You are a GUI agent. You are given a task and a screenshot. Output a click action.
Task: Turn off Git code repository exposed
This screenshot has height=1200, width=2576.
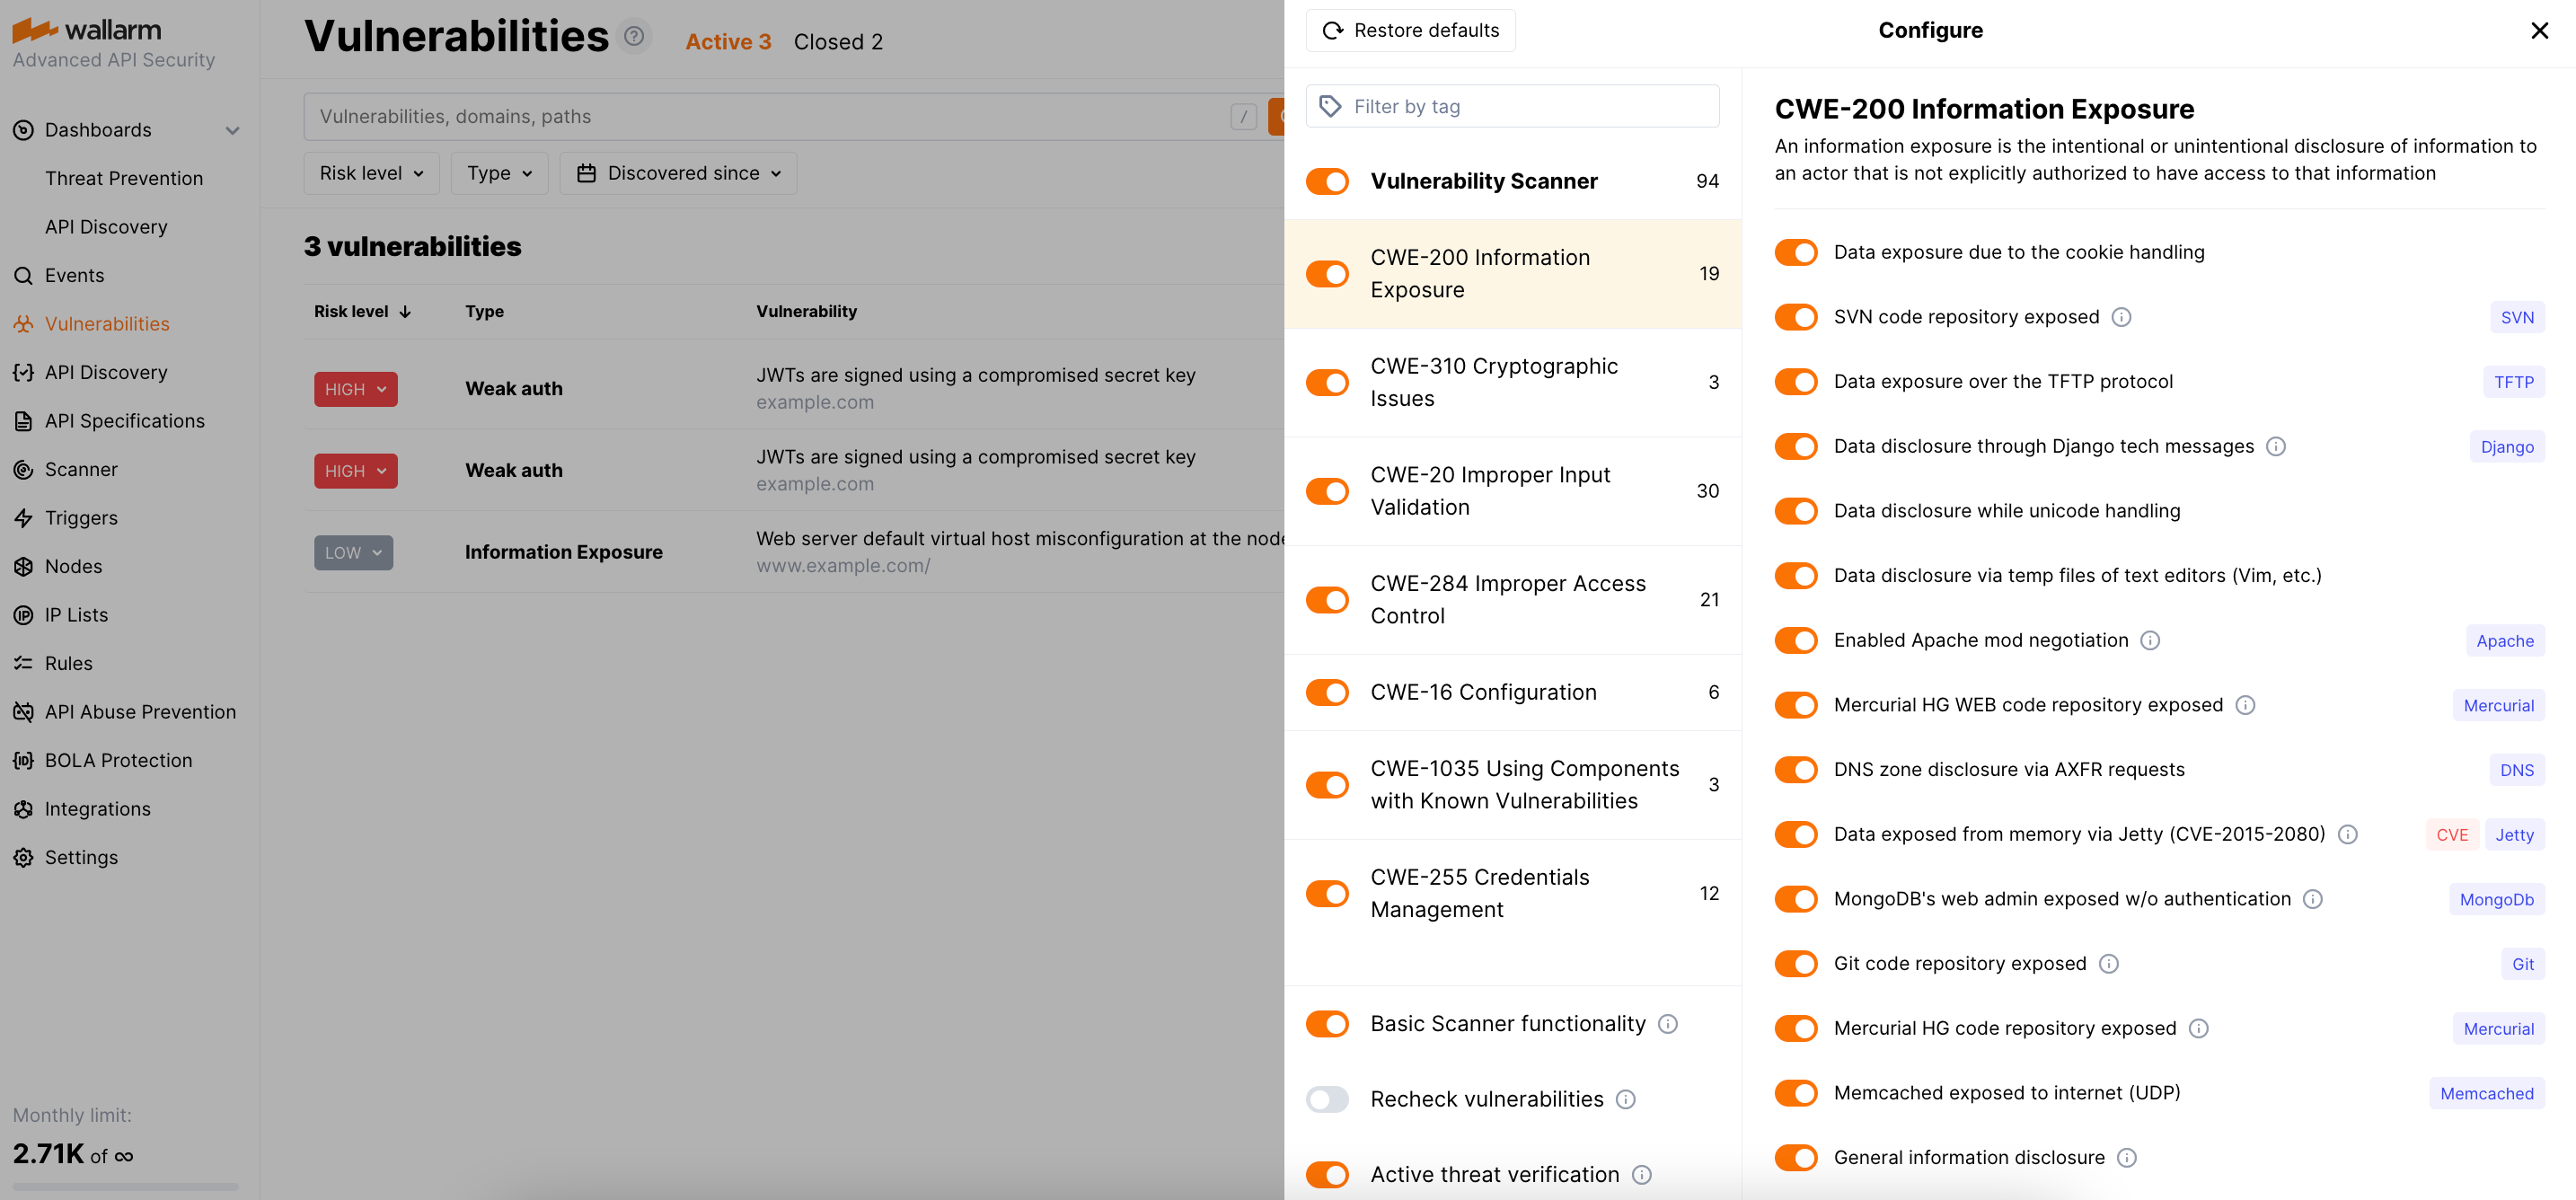click(1797, 963)
